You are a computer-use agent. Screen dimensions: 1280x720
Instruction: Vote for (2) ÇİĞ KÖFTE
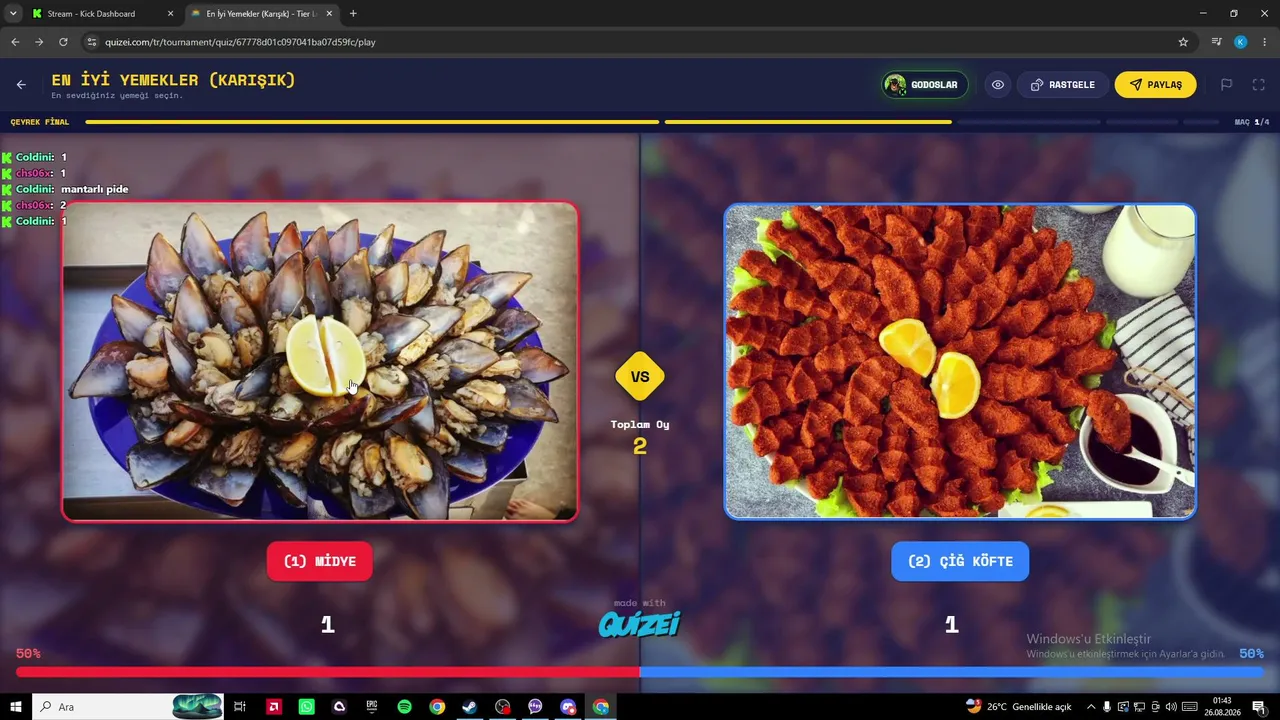[960, 561]
